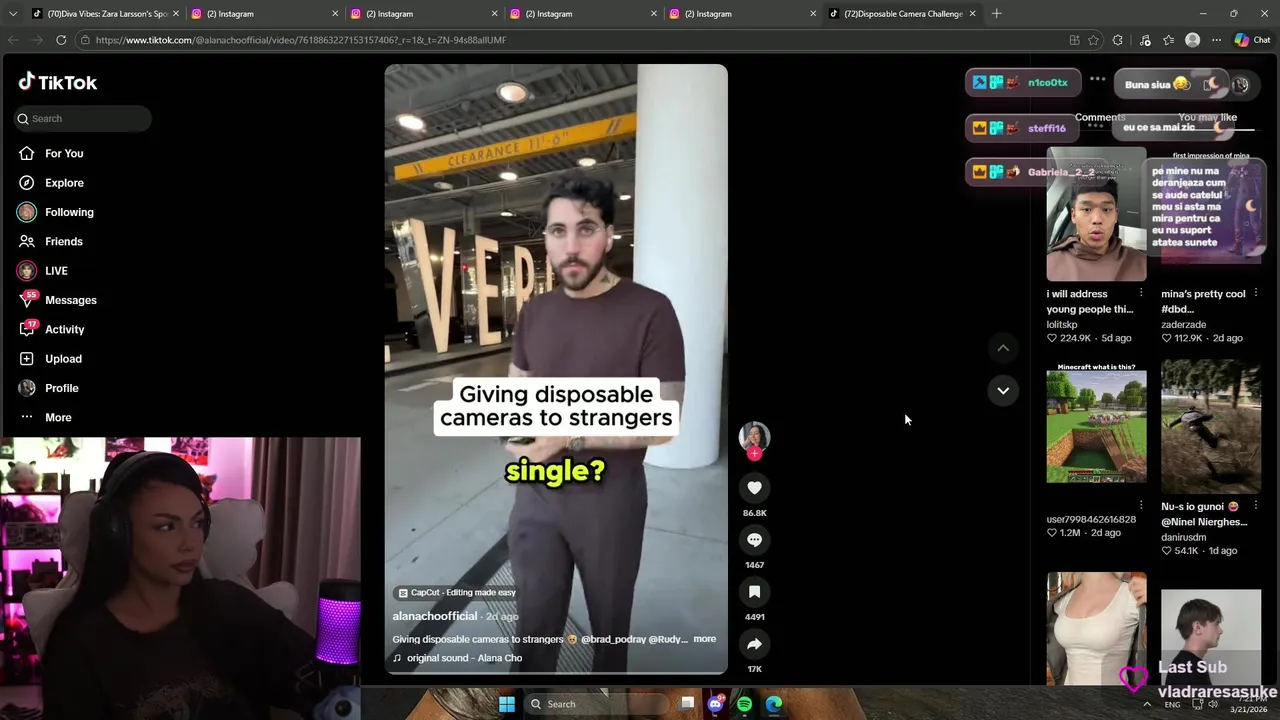Open the browser profile avatar
This screenshot has height=720, width=1280.
[1192, 40]
